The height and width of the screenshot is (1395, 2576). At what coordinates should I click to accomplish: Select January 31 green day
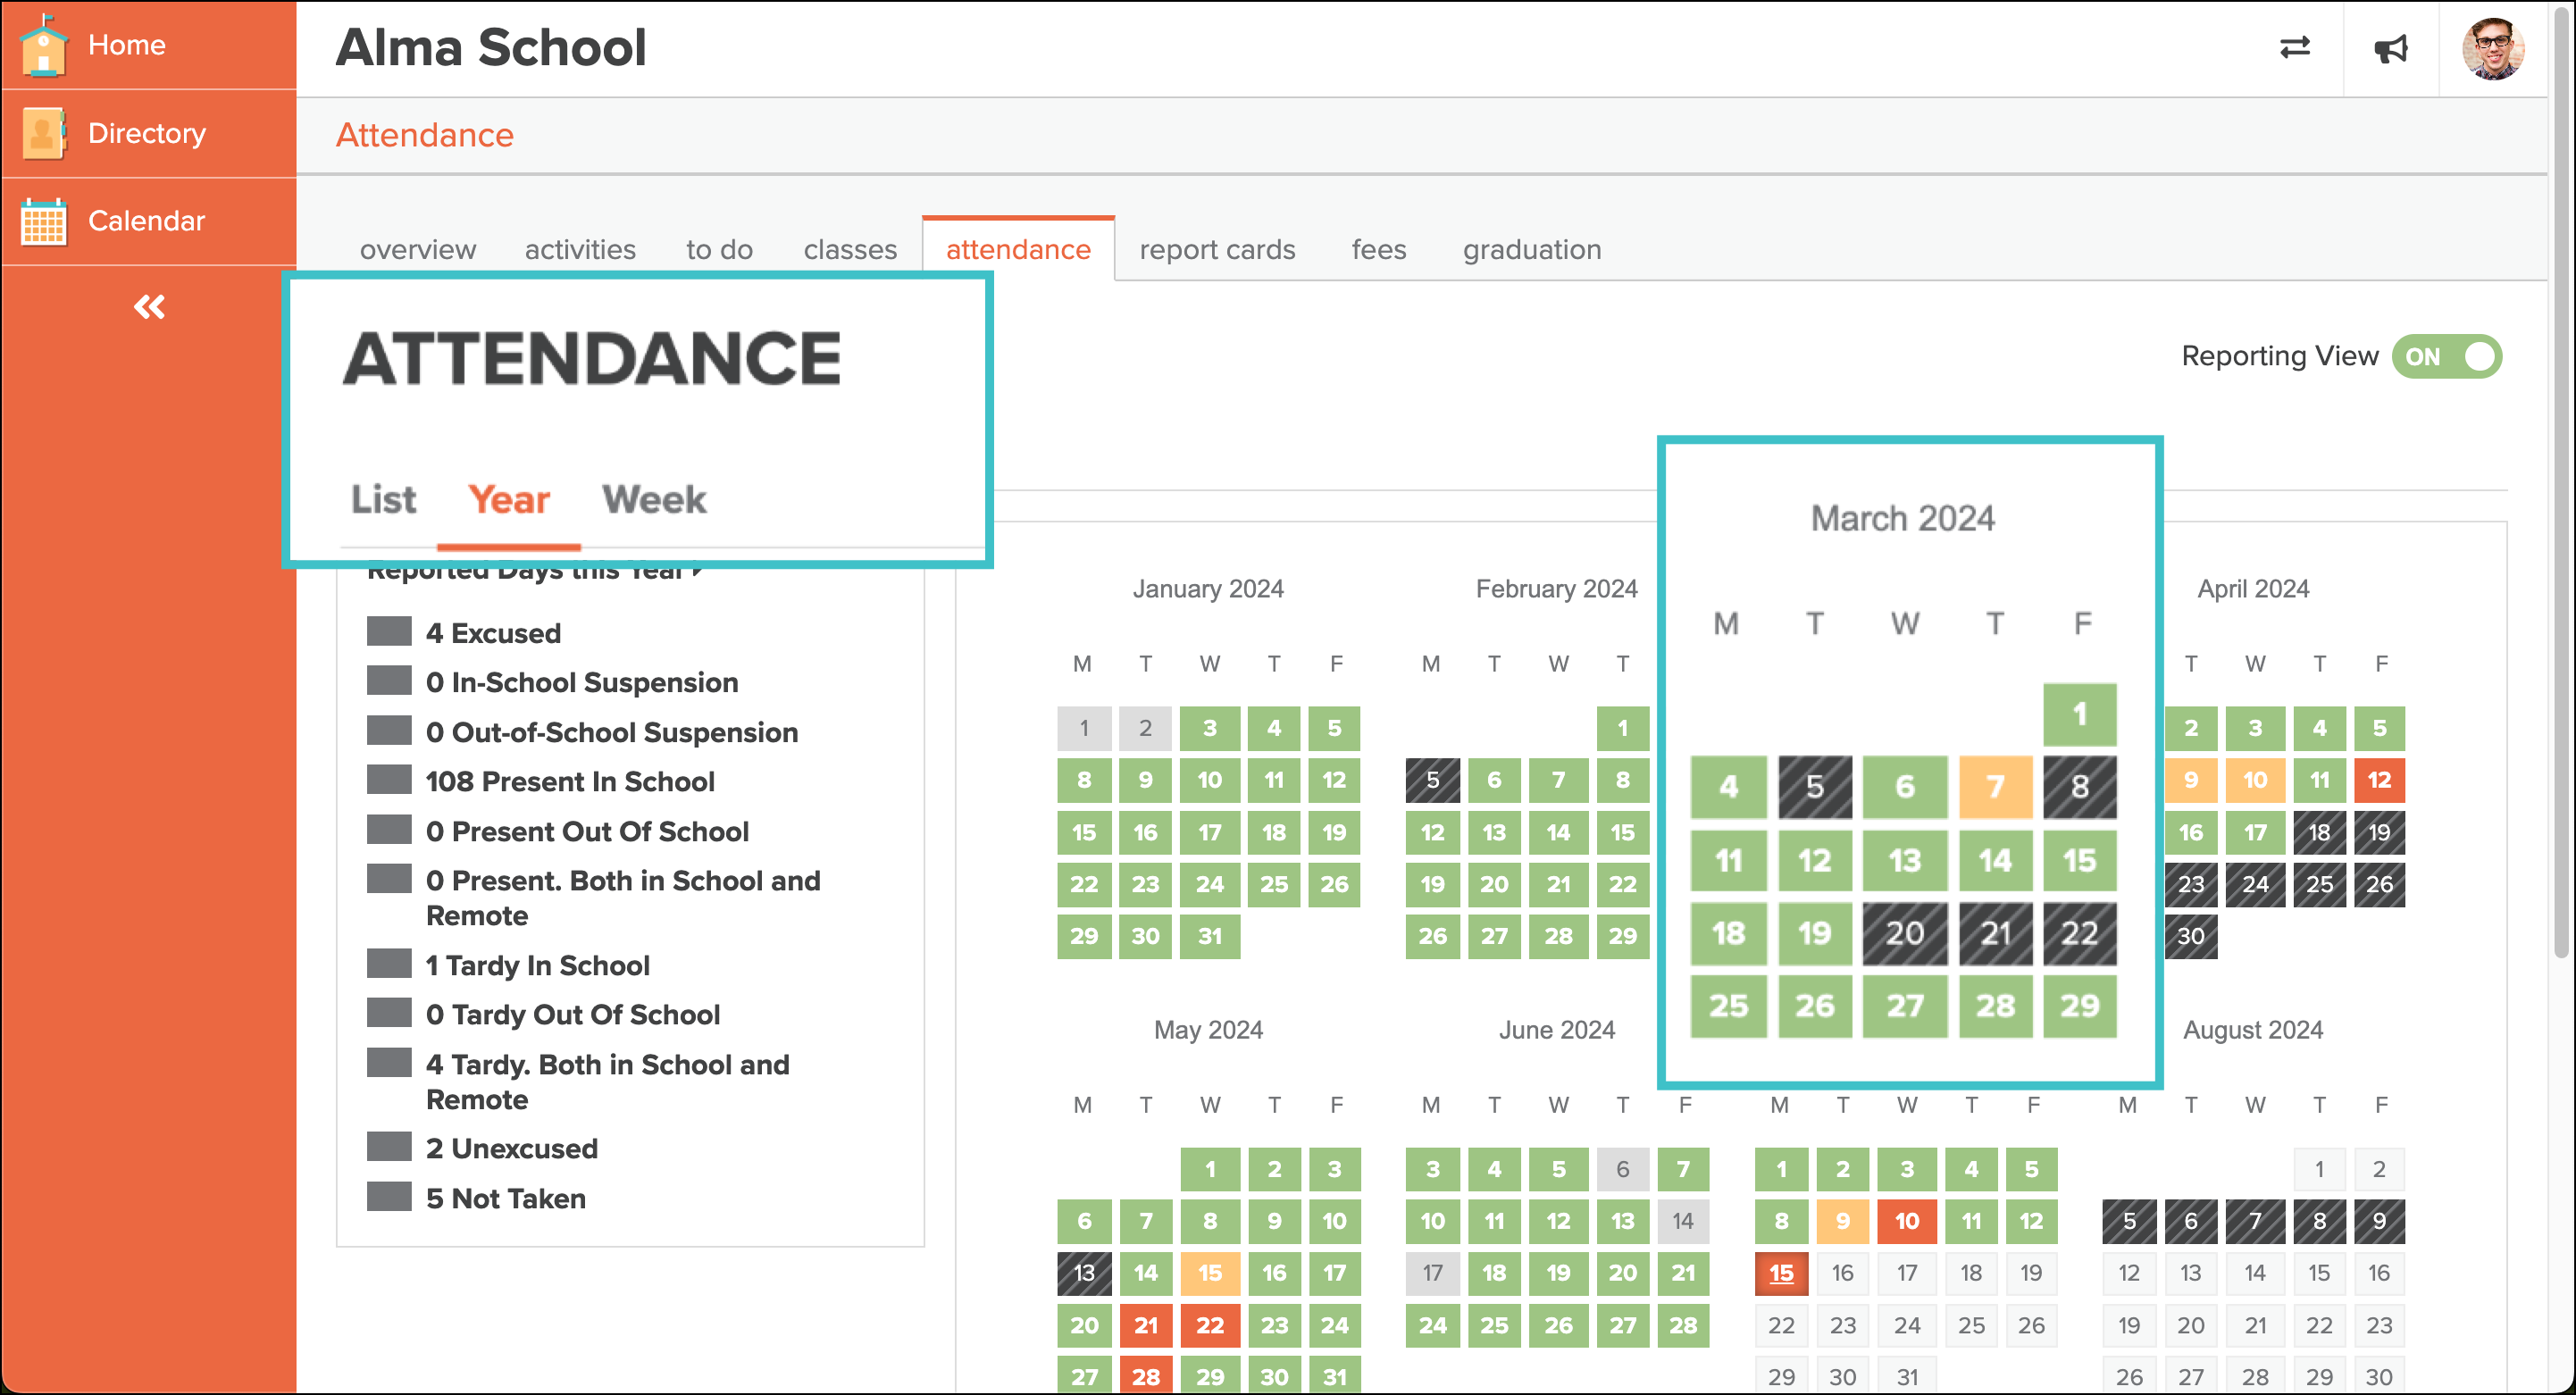coord(1210,936)
